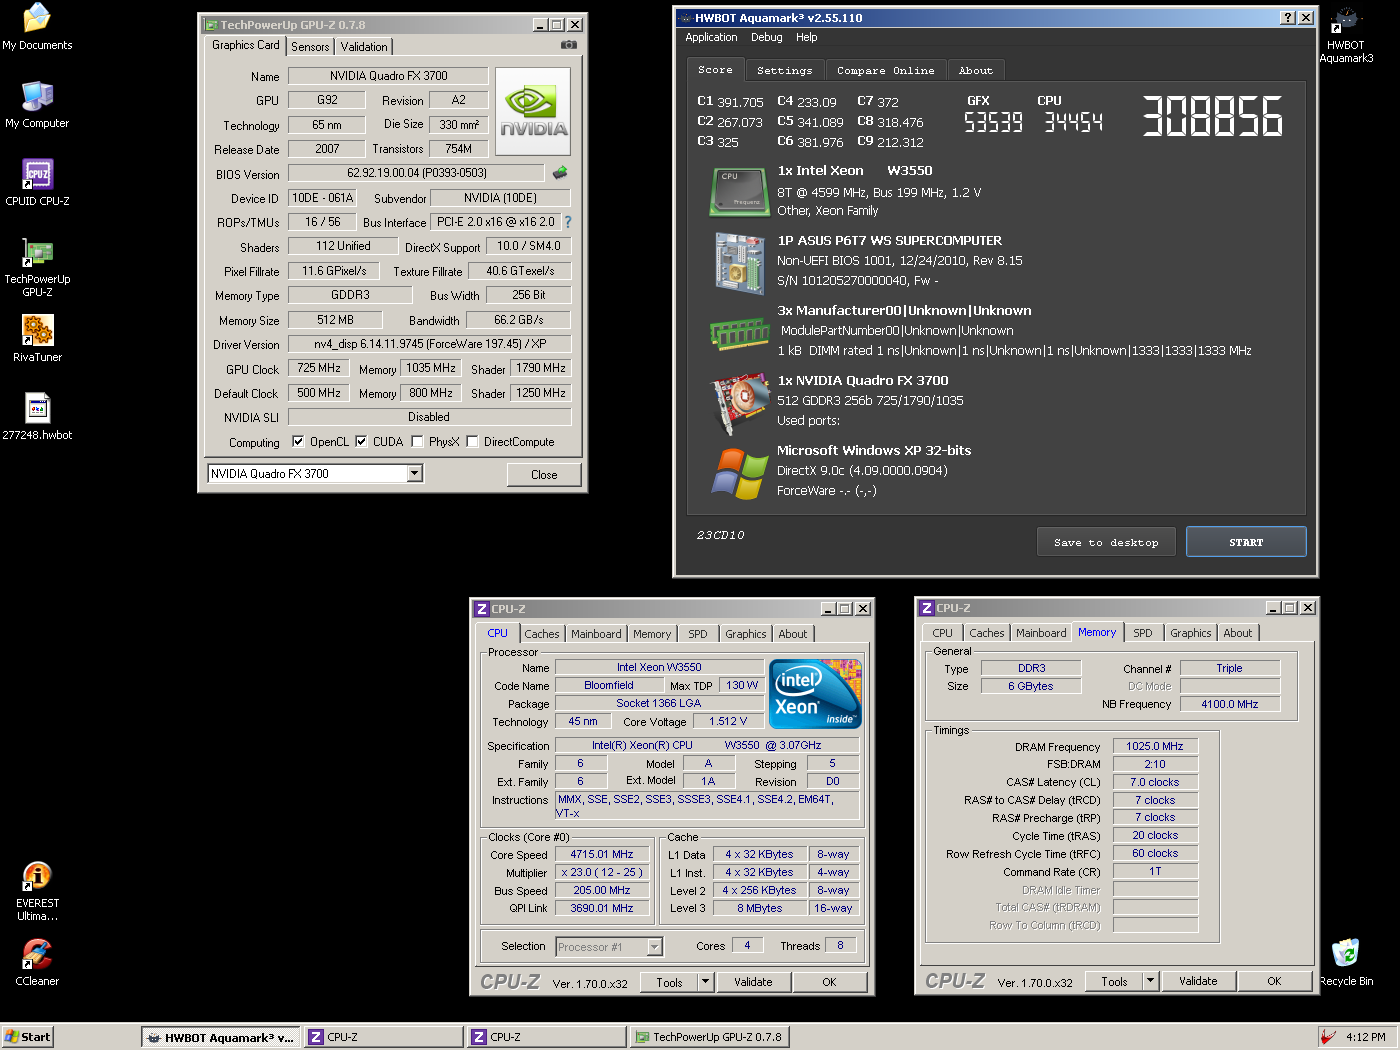Open the Debug menu in Aquamark

point(767,37)
